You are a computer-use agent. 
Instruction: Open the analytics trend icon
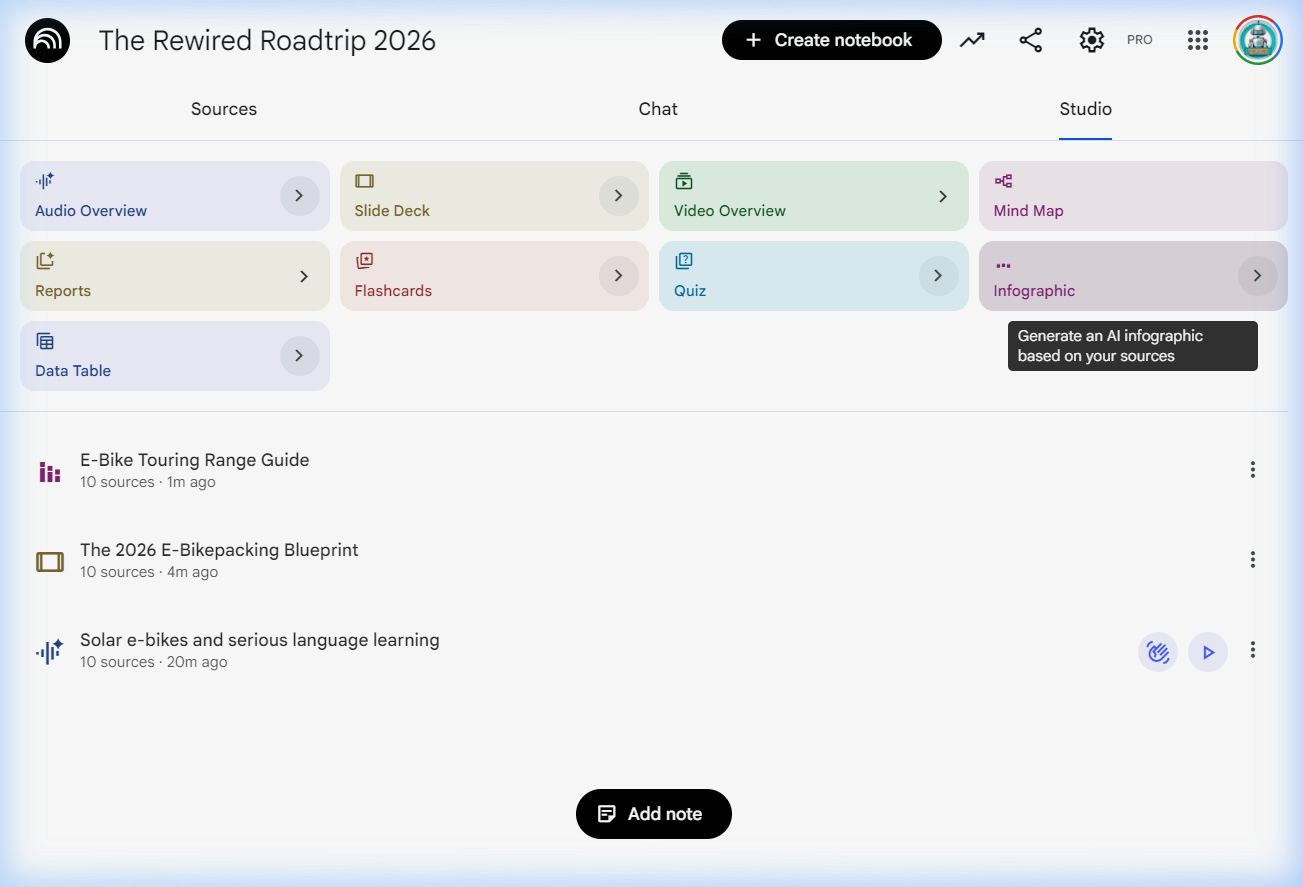[x=972, y=40]
